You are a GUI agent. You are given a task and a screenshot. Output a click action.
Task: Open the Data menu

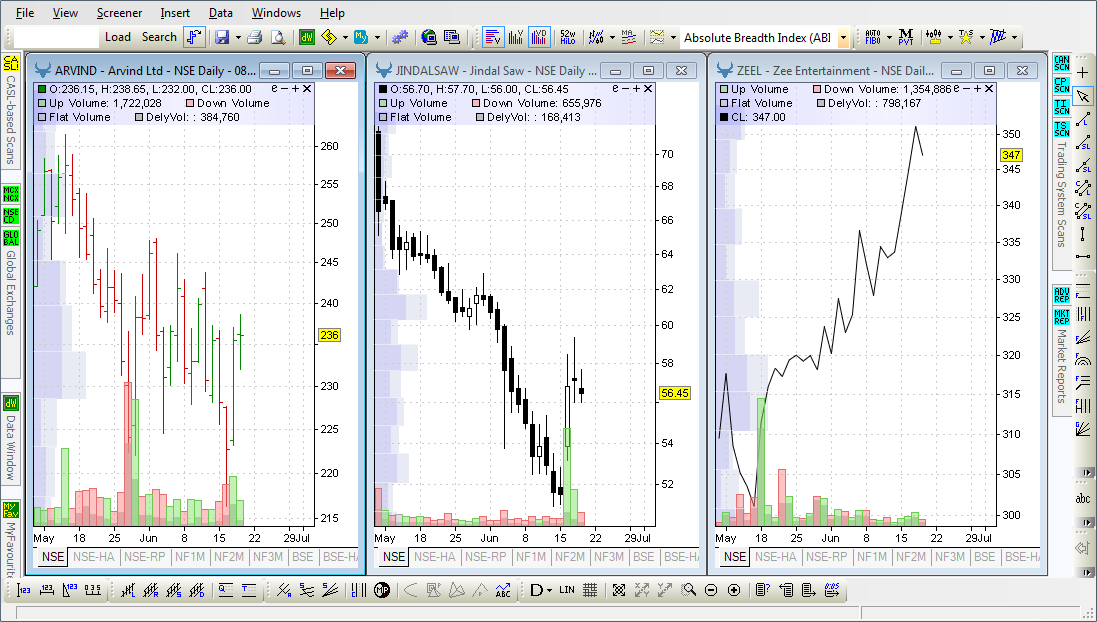pos(221,13)
